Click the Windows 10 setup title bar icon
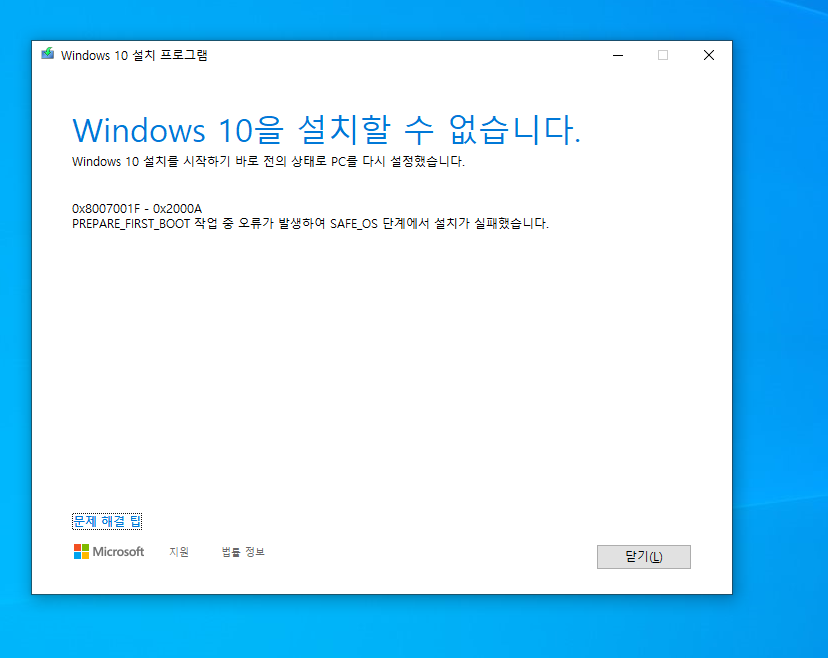The width and height of the screenshot is (828, 658). (x=48, y=54)
